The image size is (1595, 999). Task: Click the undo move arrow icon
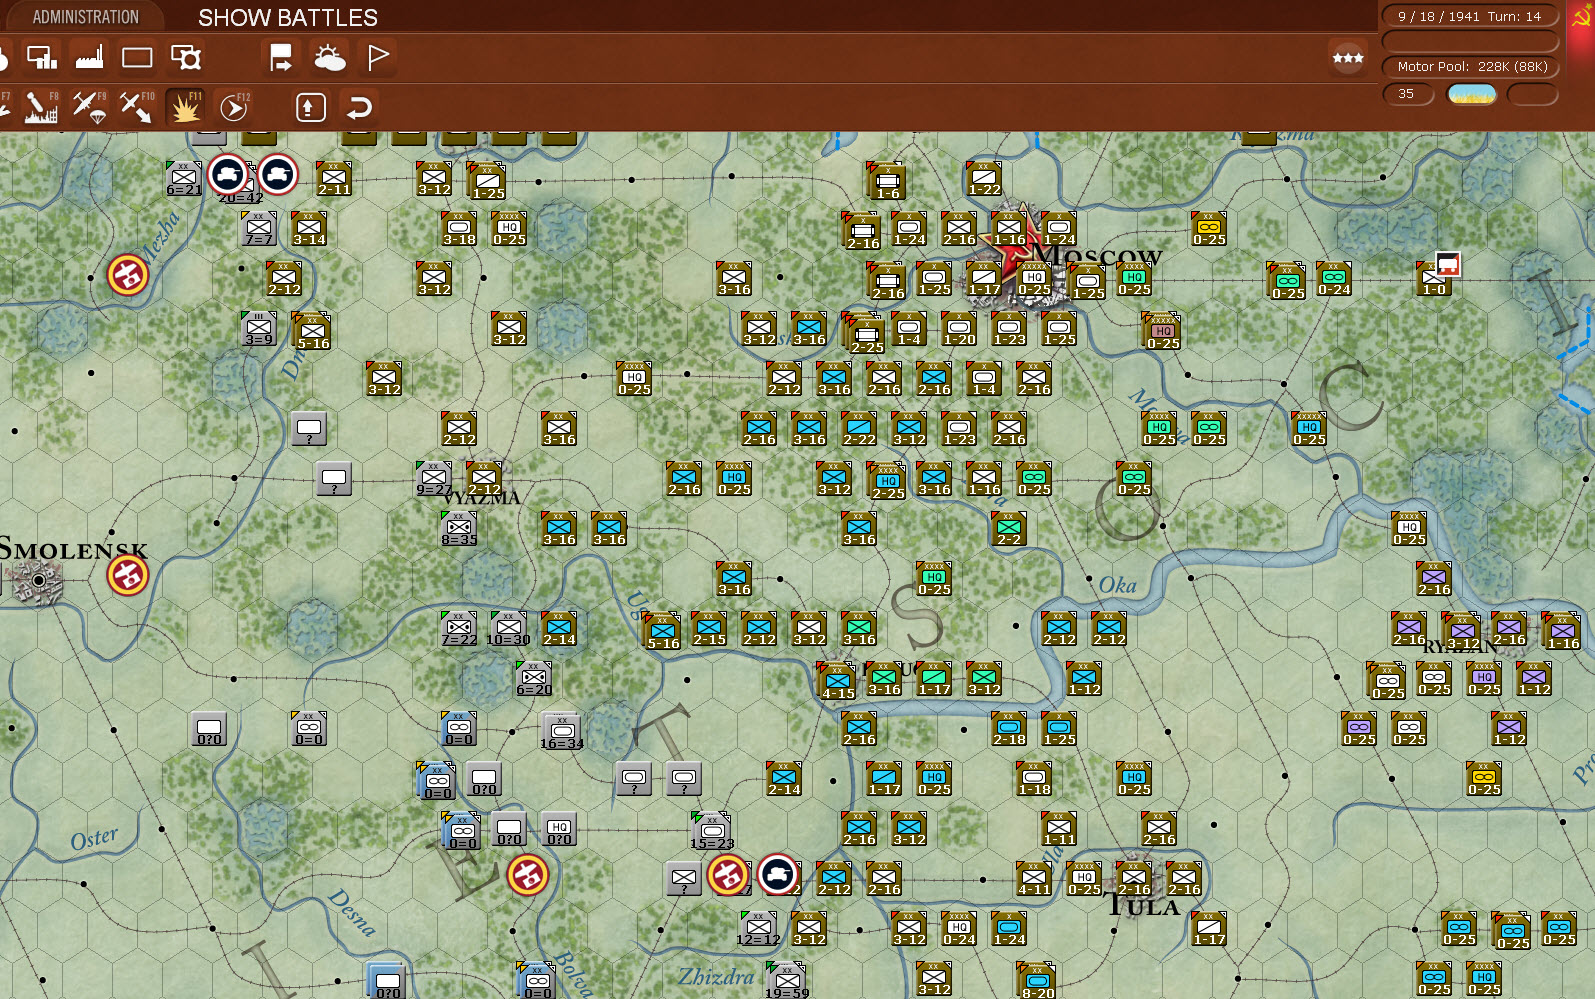pos(359,107)
